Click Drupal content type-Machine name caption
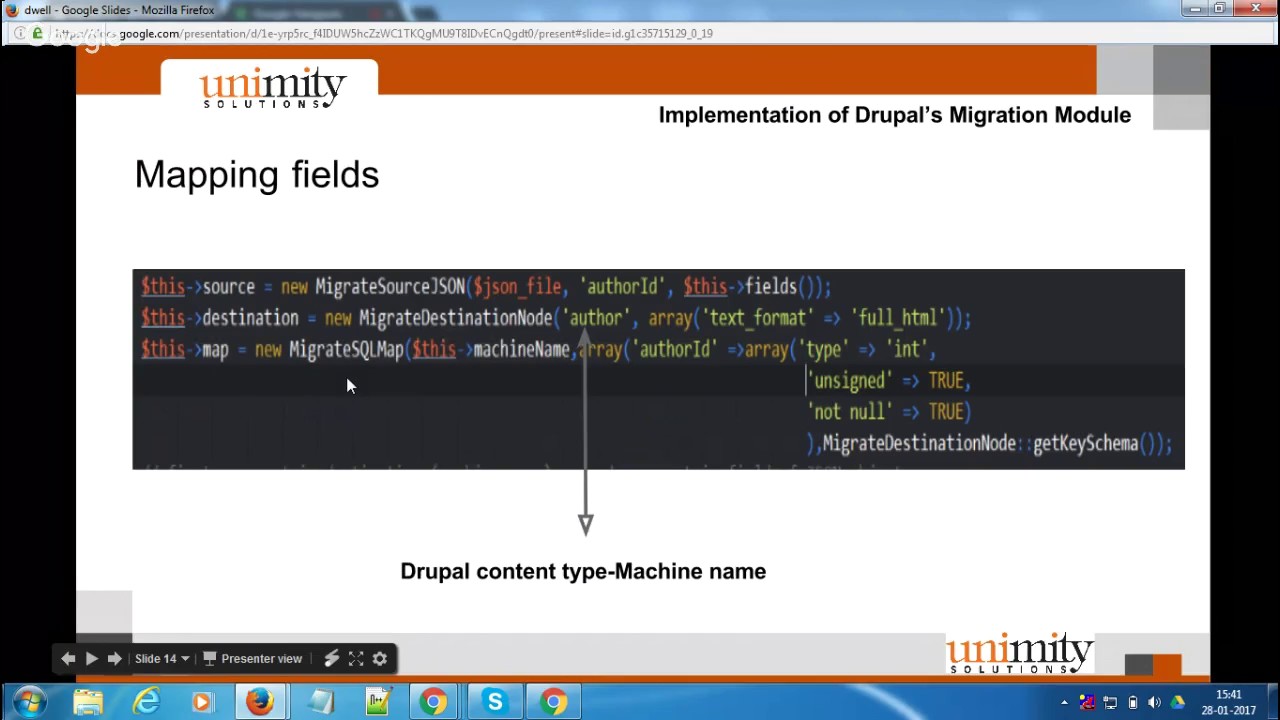 click(x=583, y=571)
